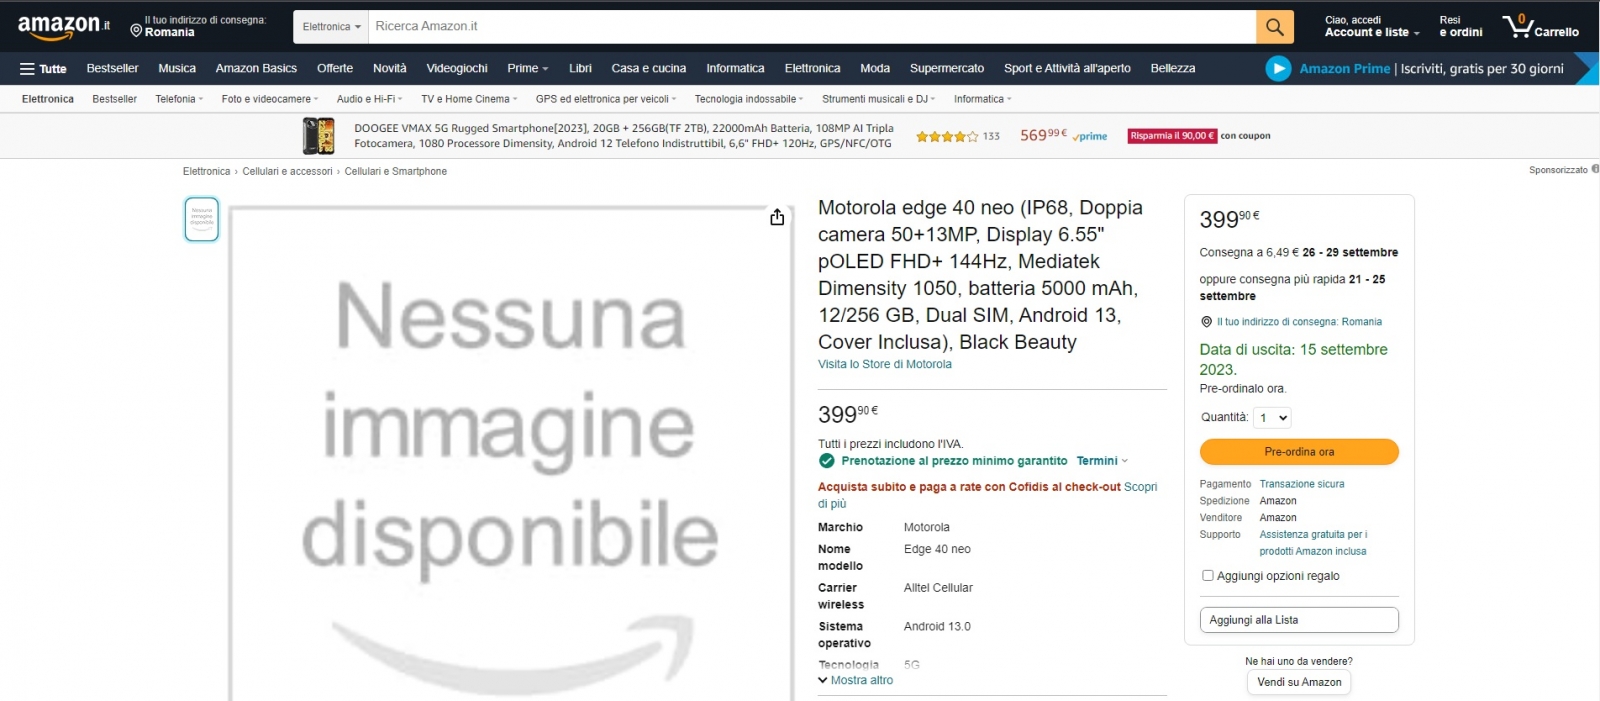Image resolution: width=1600 pixels, height=701 pixels.
Task: Click the Aggiungi alla Lista button
Action: 1299,620
